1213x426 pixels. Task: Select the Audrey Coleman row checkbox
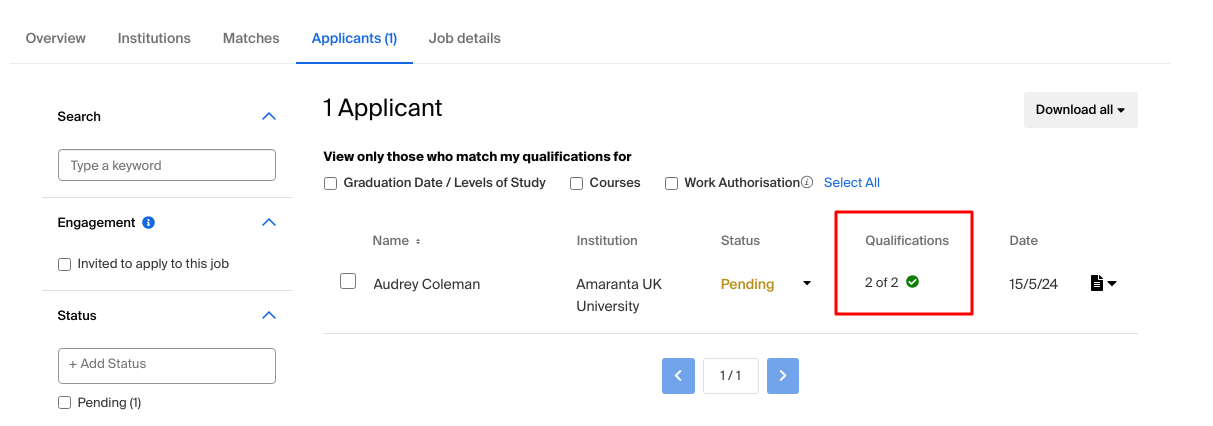[x=348, y=282]
